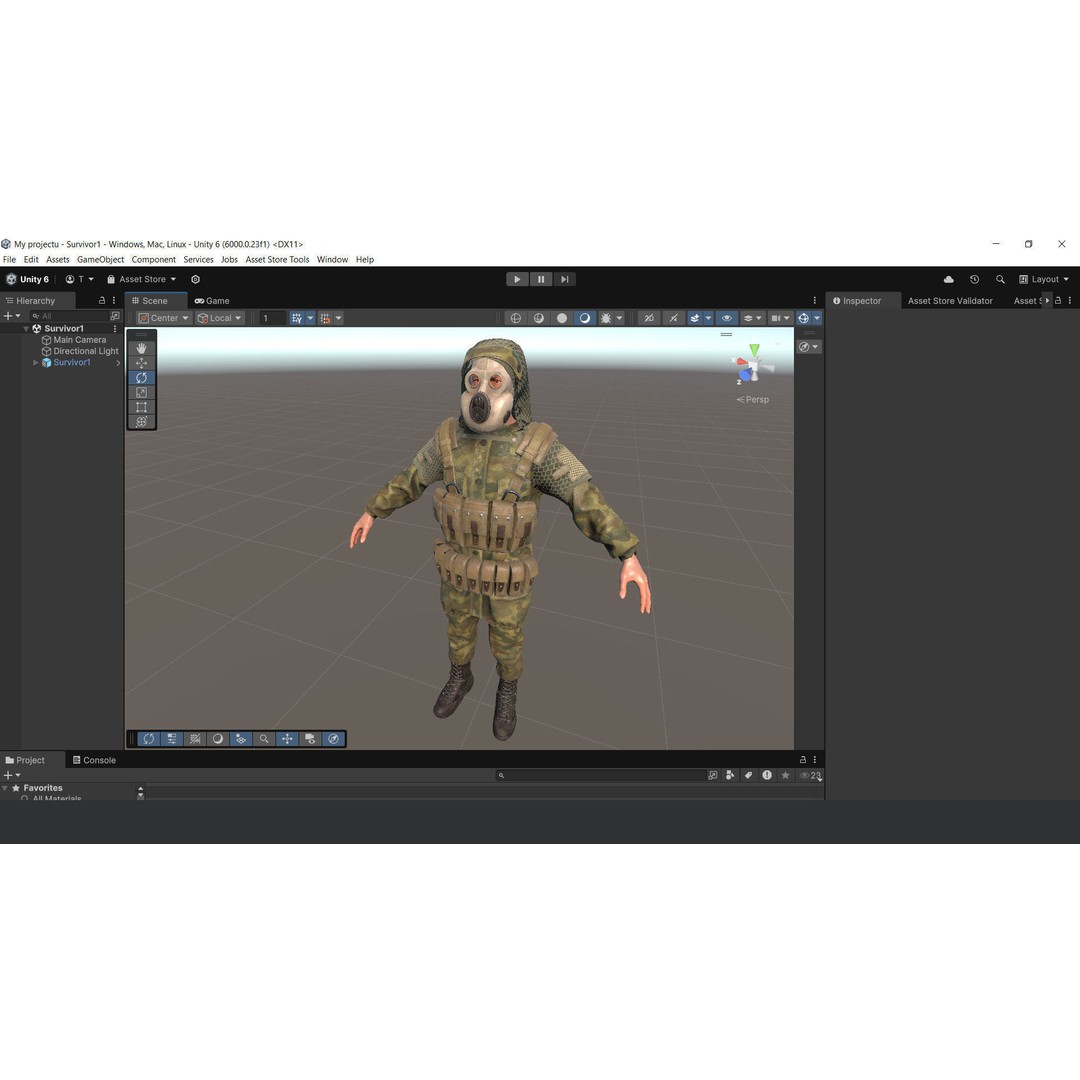Open the Asset Store Tools menu
1080x1080 pixels.
[278, 260]
